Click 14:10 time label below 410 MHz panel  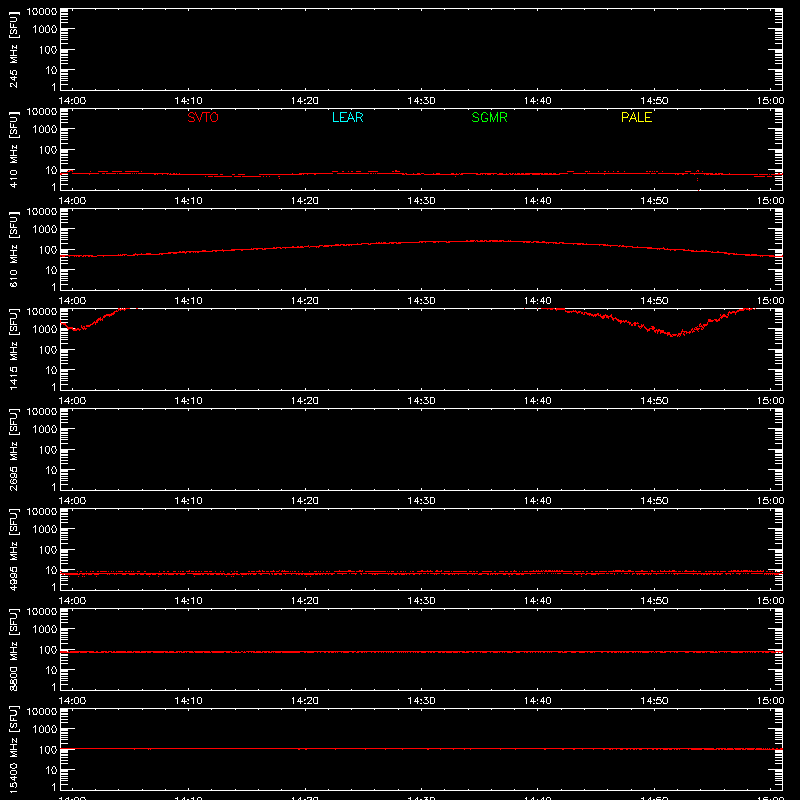click(188, 201)
